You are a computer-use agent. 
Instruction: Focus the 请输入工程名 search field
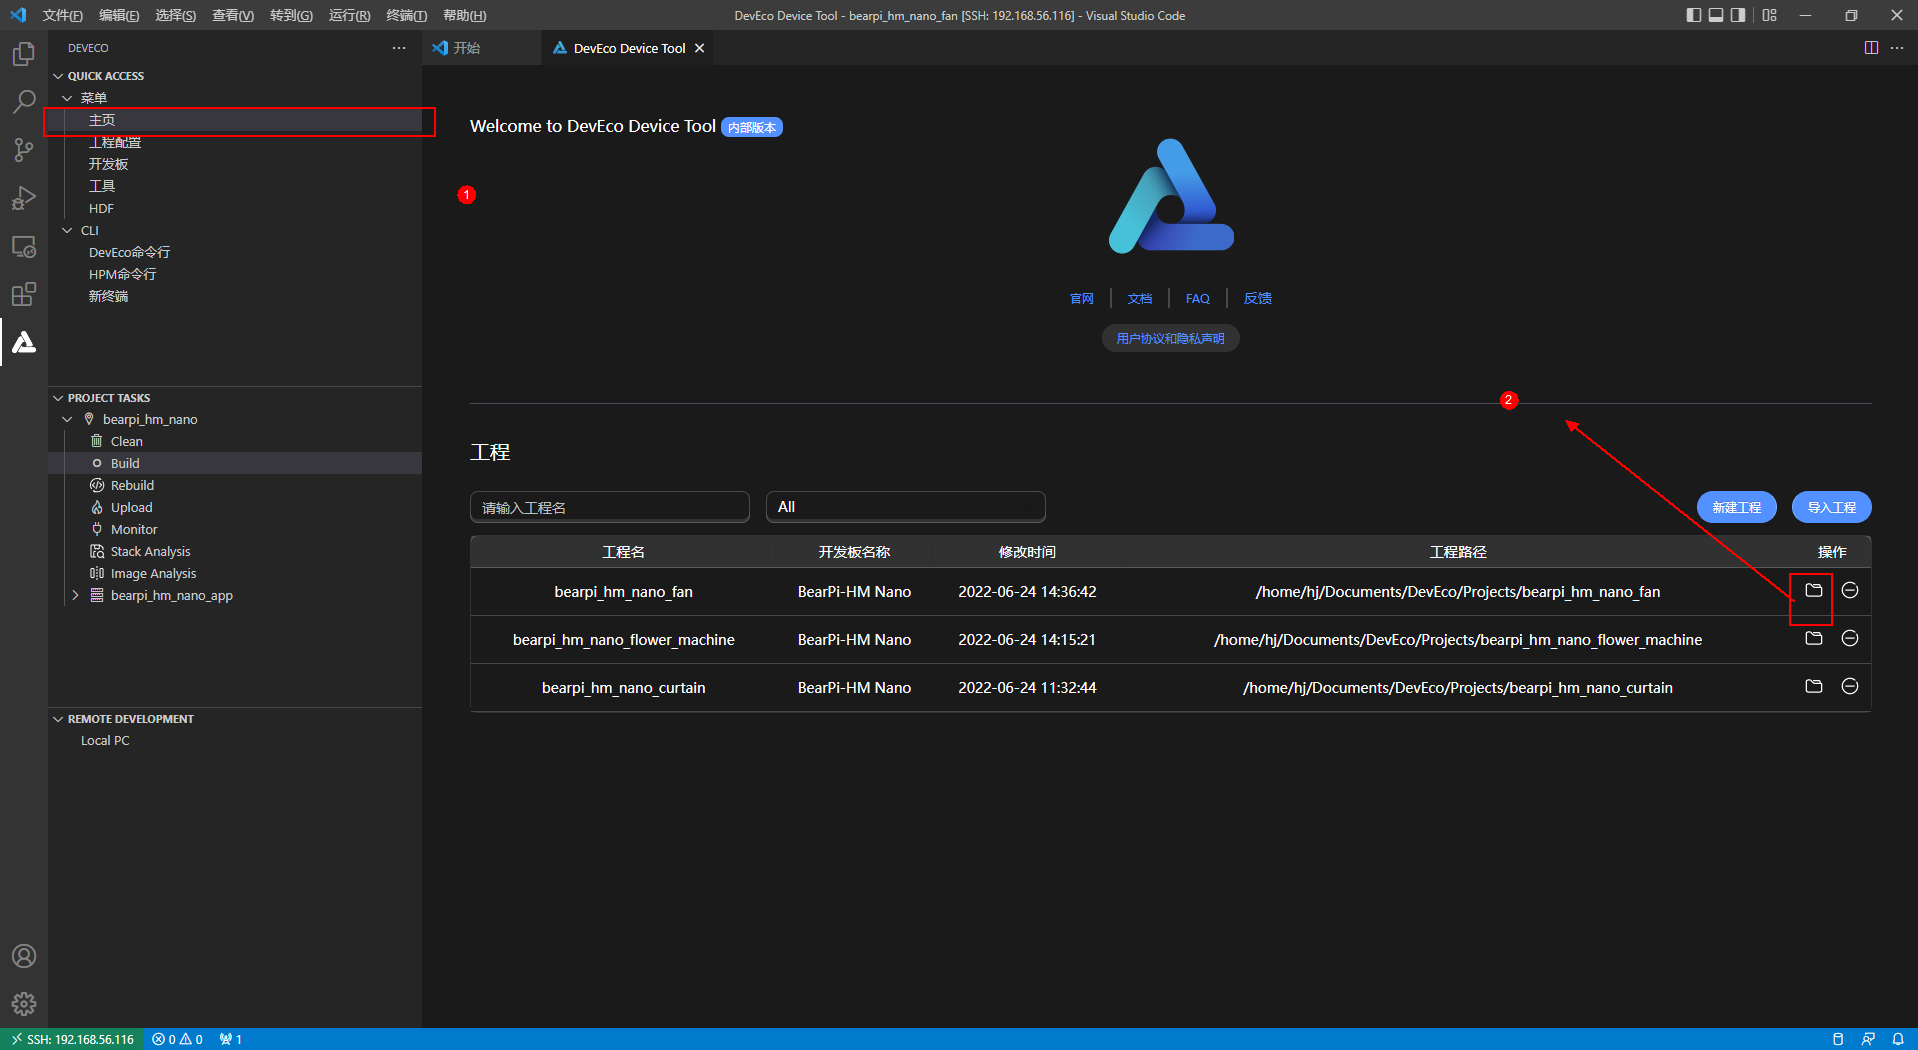610,507
